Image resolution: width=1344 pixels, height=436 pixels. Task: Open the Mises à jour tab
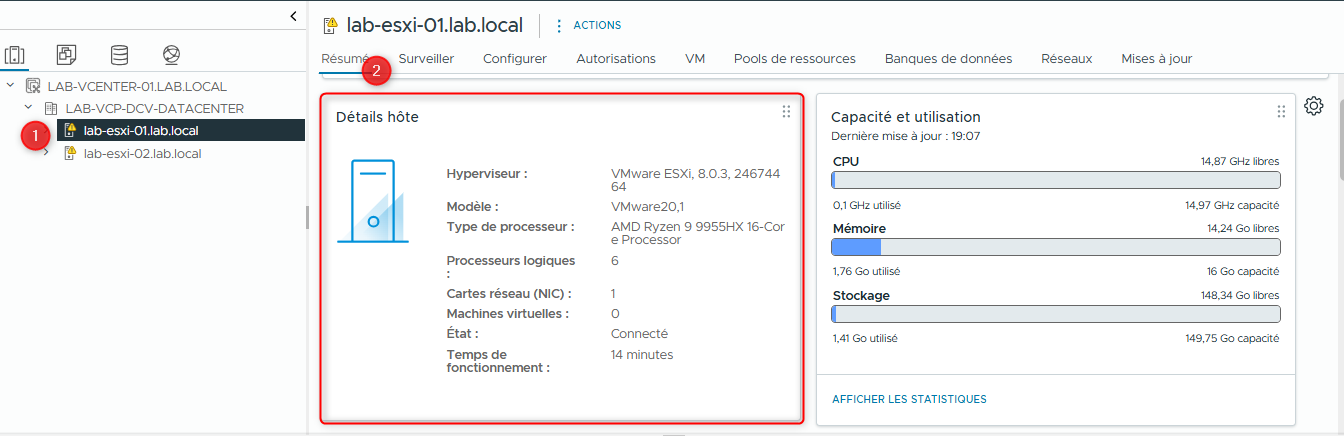click(x=1157, y=59)
